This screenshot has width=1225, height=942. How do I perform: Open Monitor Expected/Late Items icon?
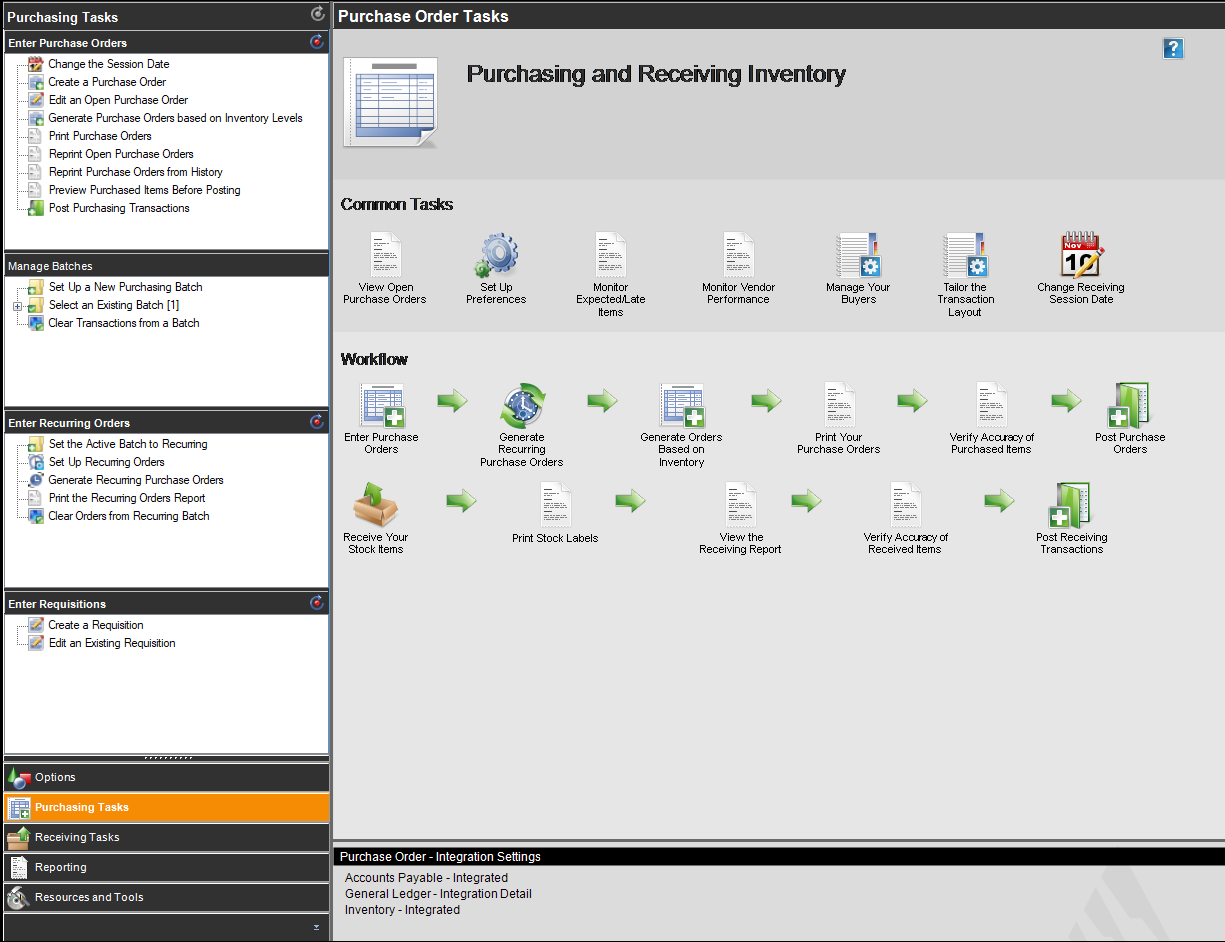coord(610,255)
